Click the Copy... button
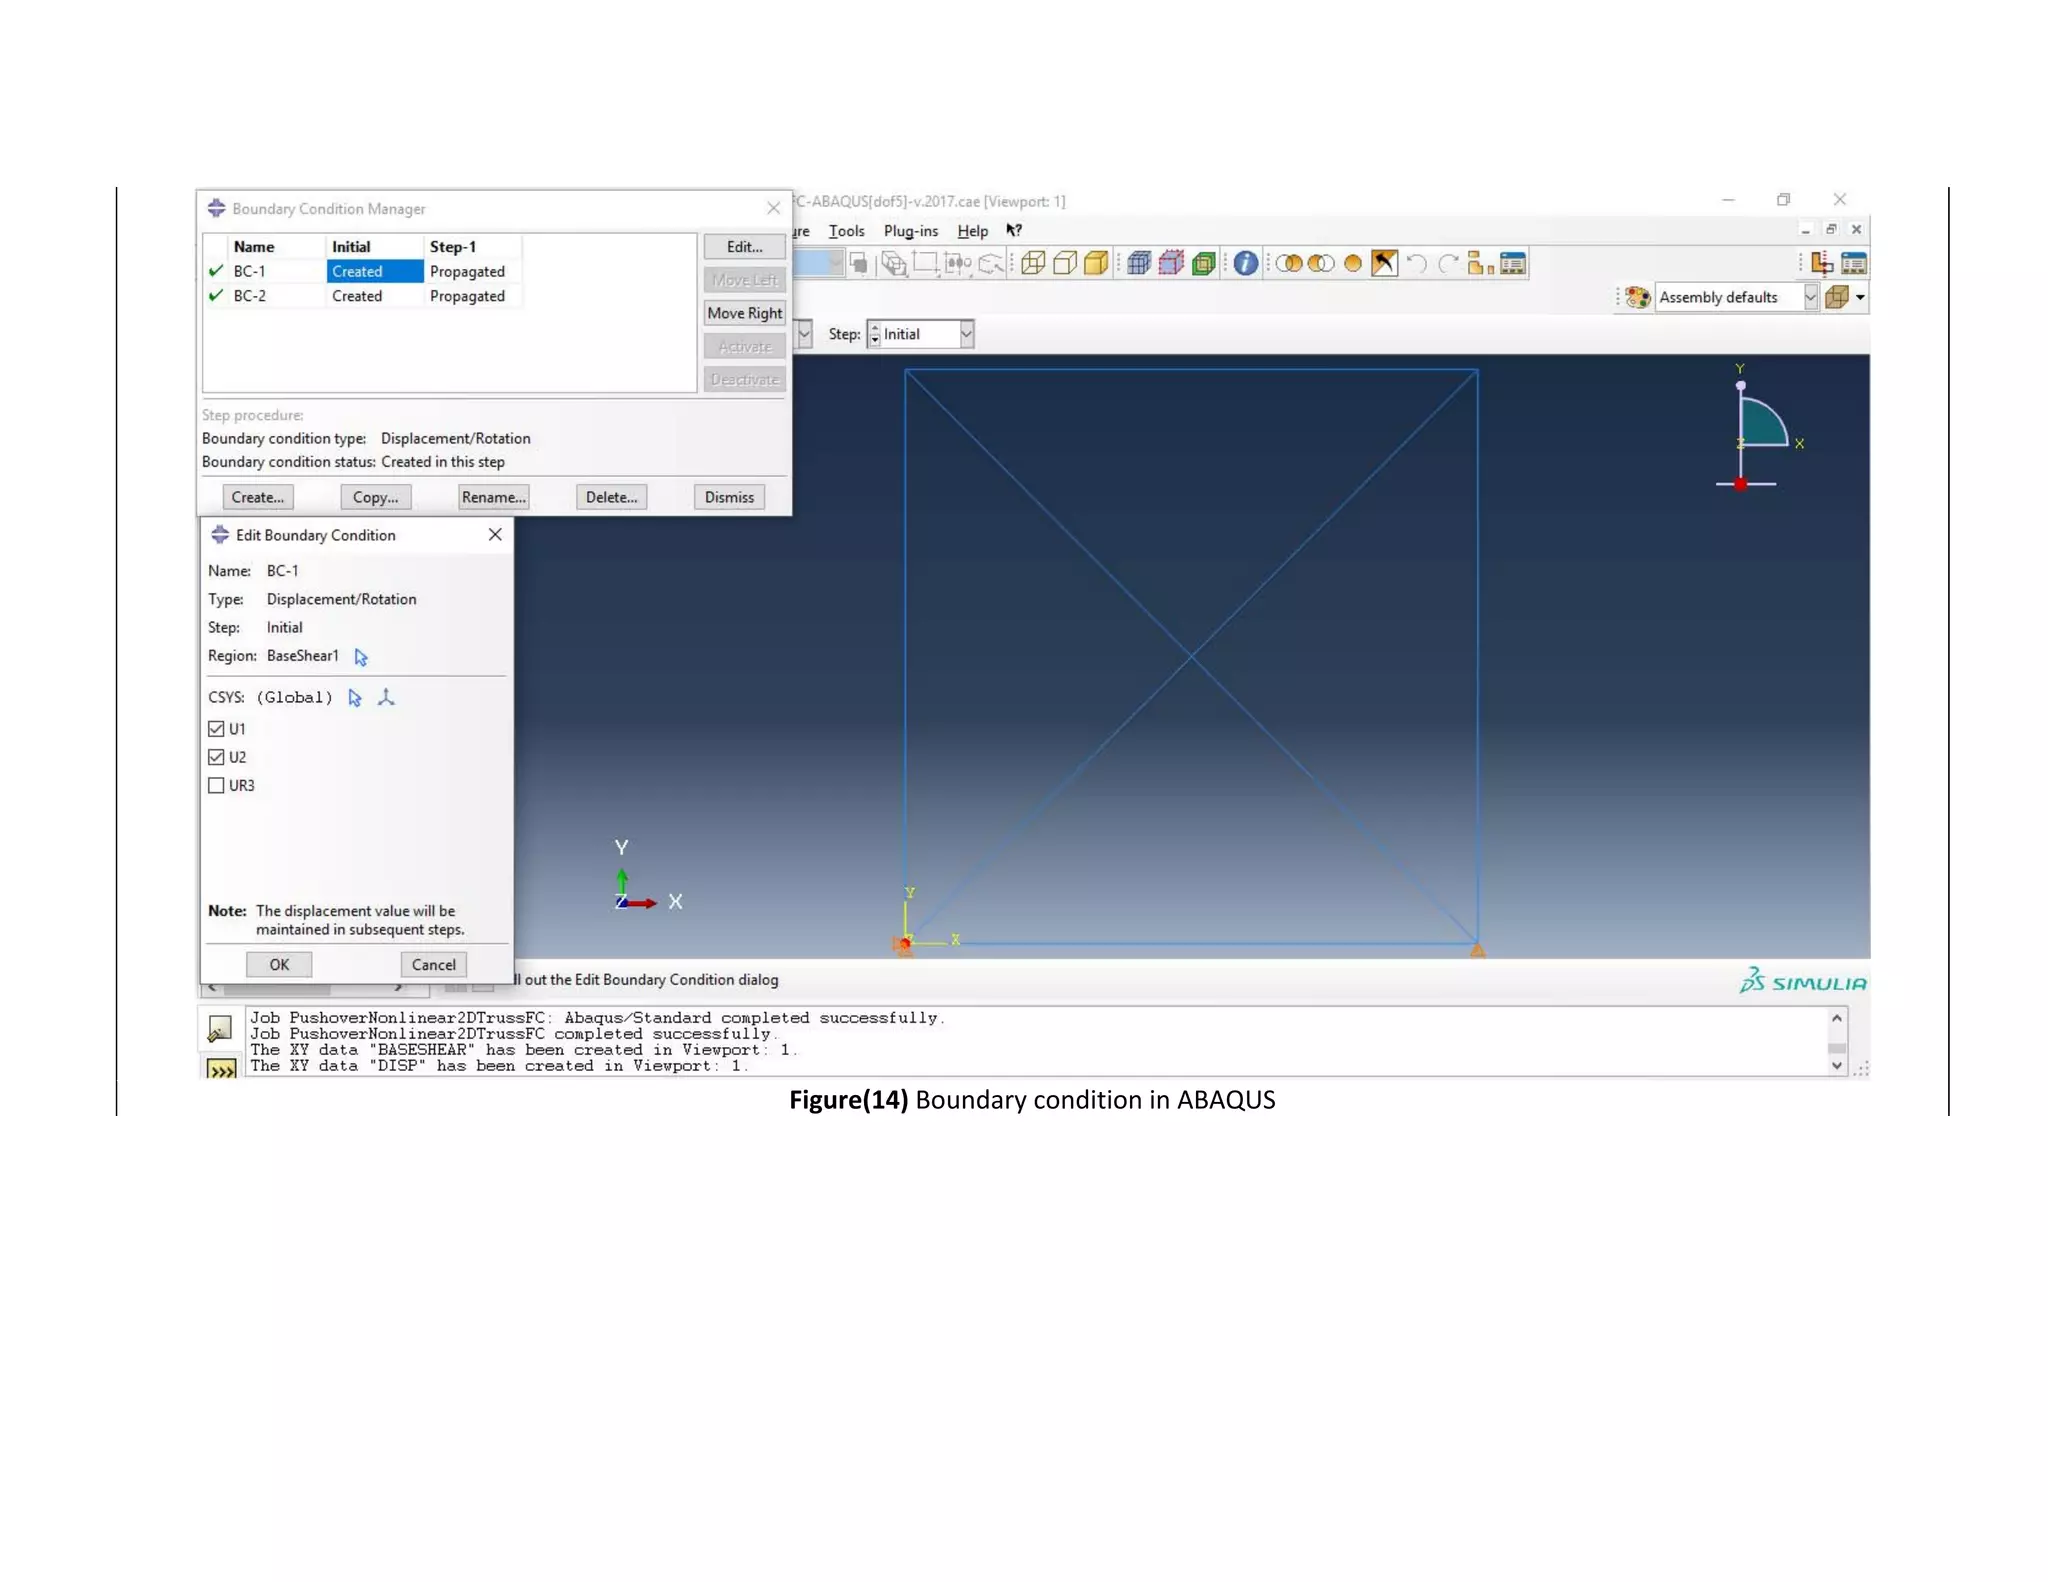The image size is (2048, 1582). (376, 497)
